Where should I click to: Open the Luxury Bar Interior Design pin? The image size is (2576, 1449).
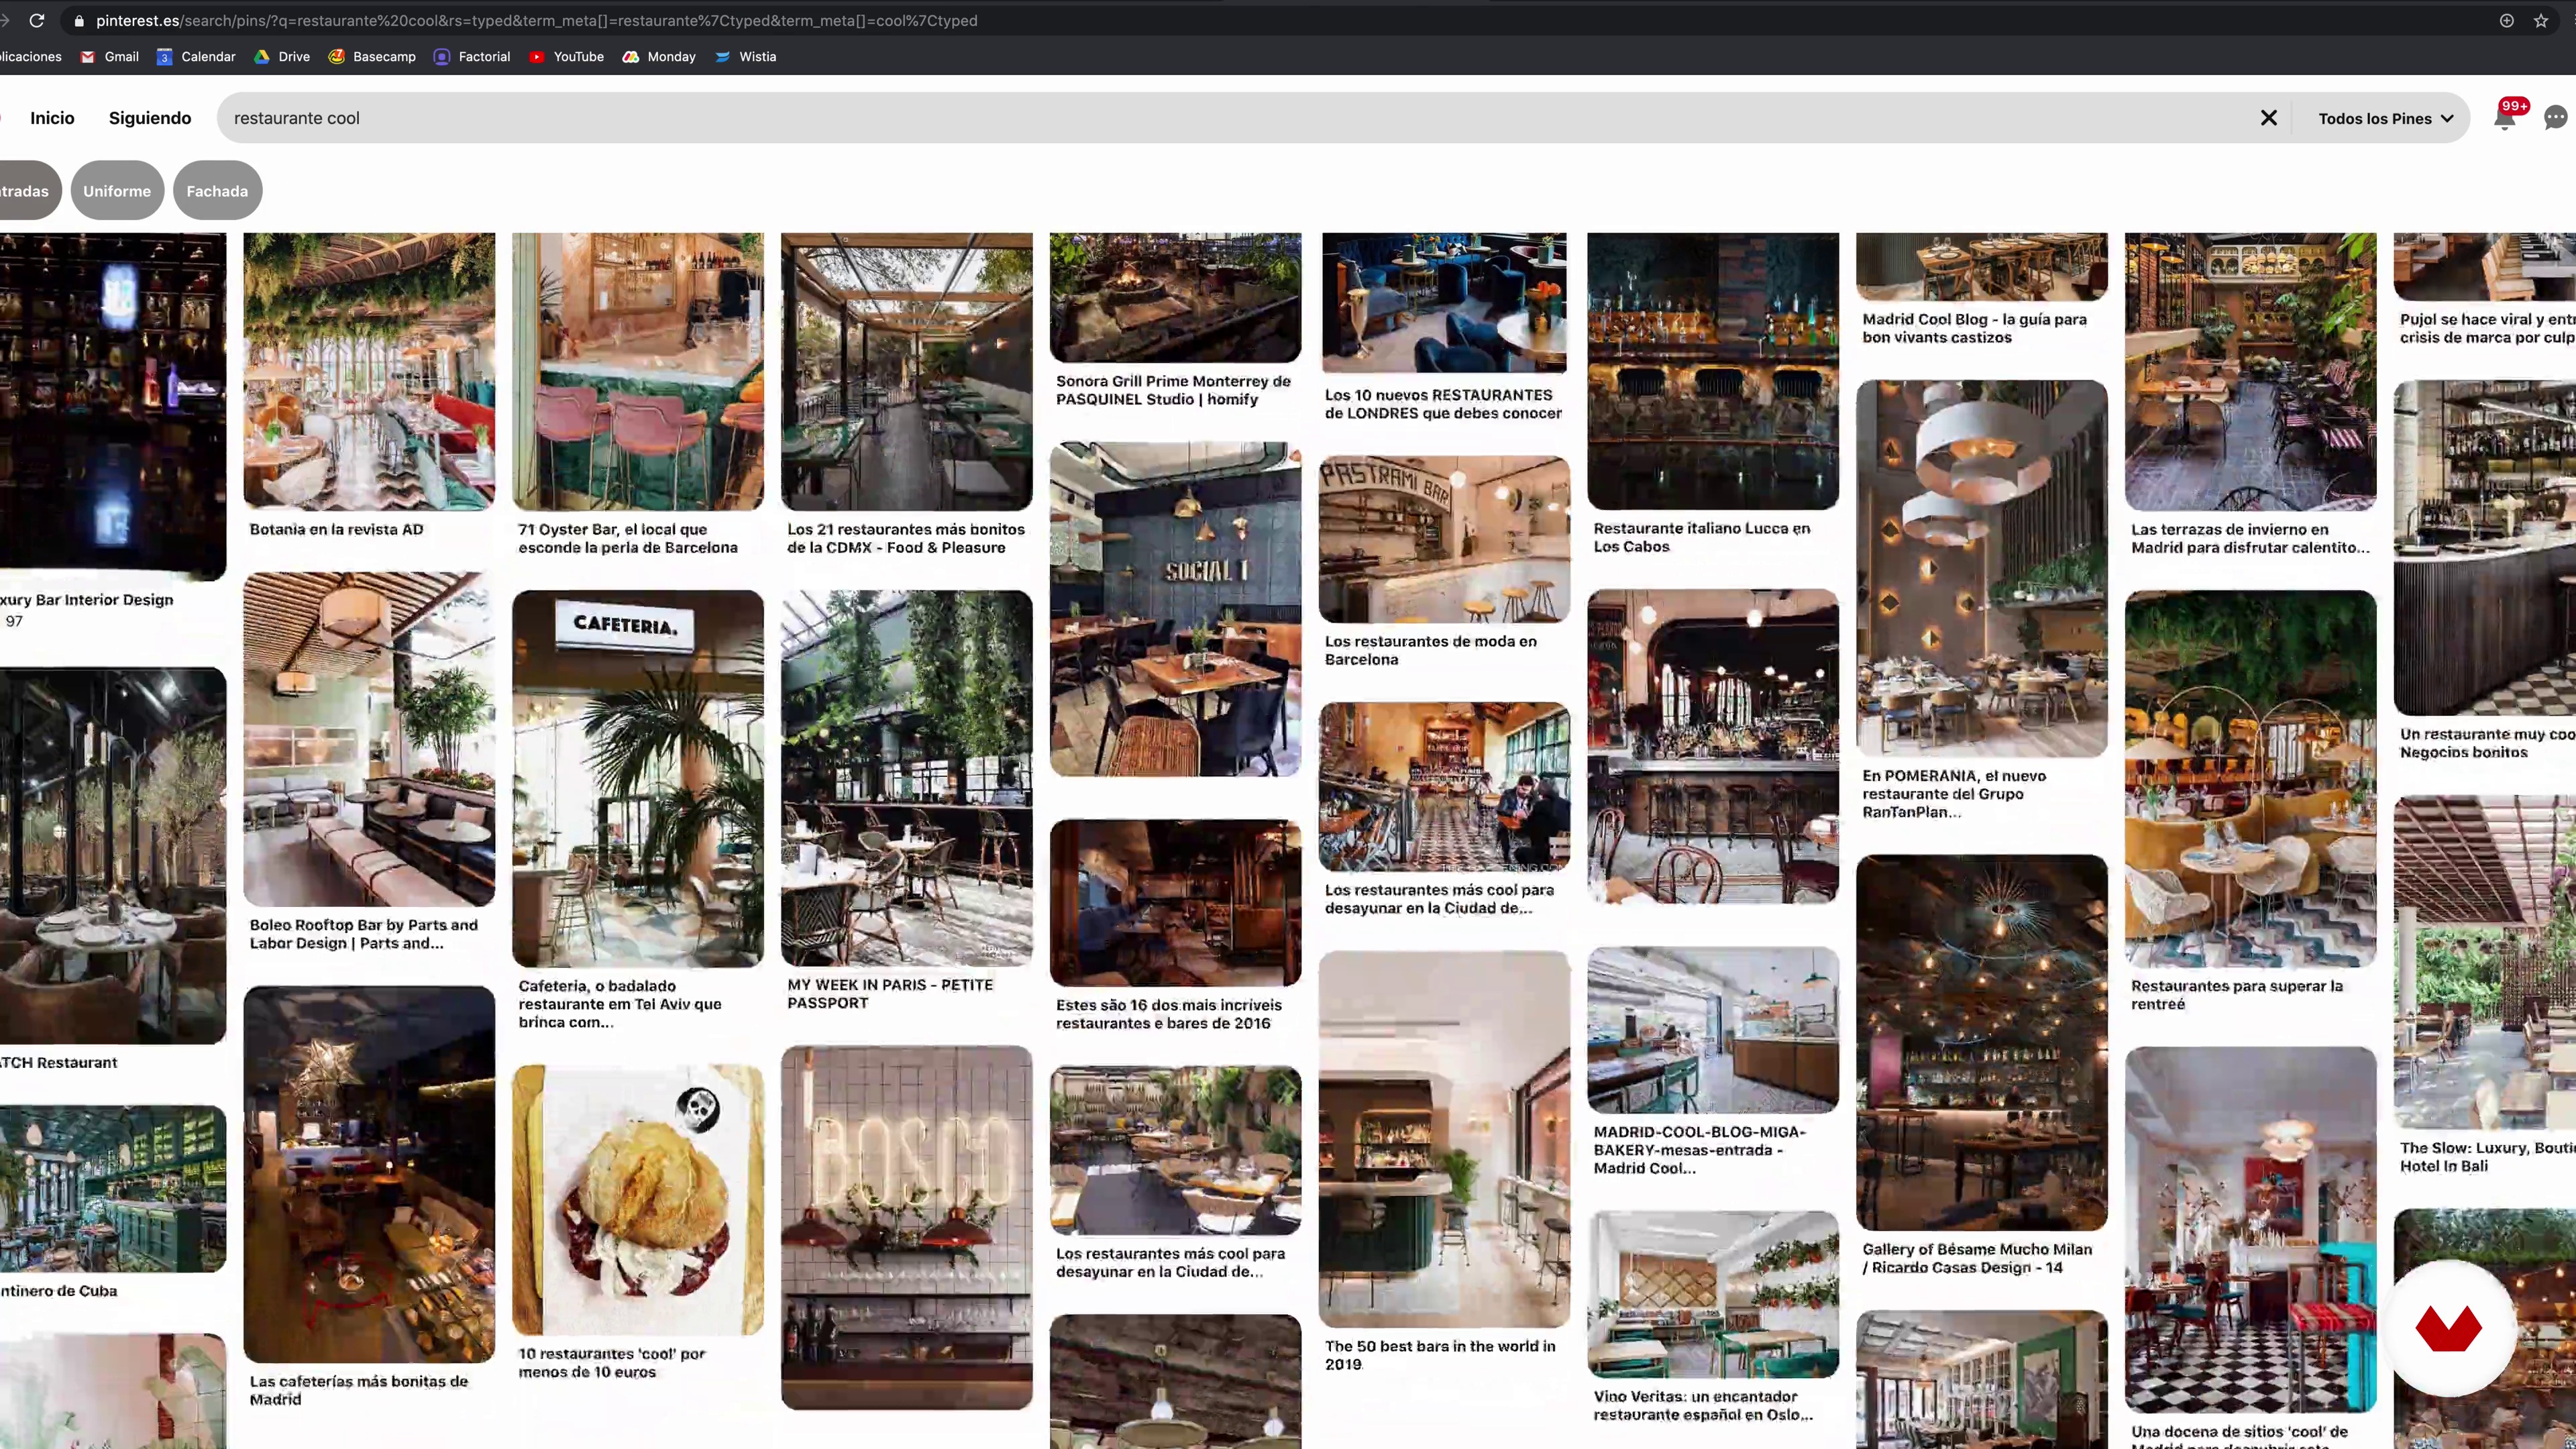pos(113,406)
